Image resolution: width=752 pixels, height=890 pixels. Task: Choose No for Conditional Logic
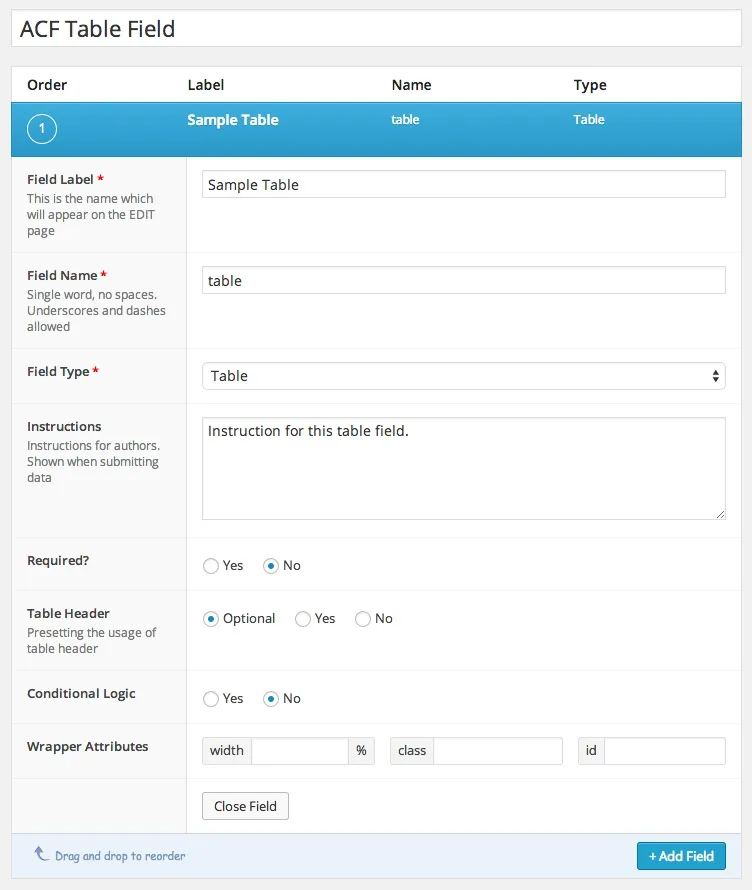click(271, 699)
